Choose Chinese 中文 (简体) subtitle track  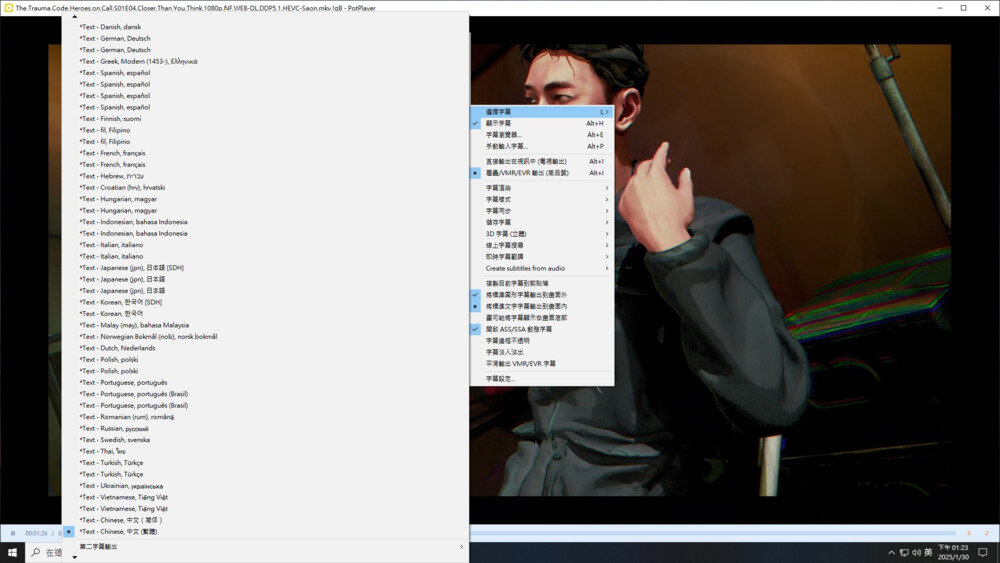121,520
